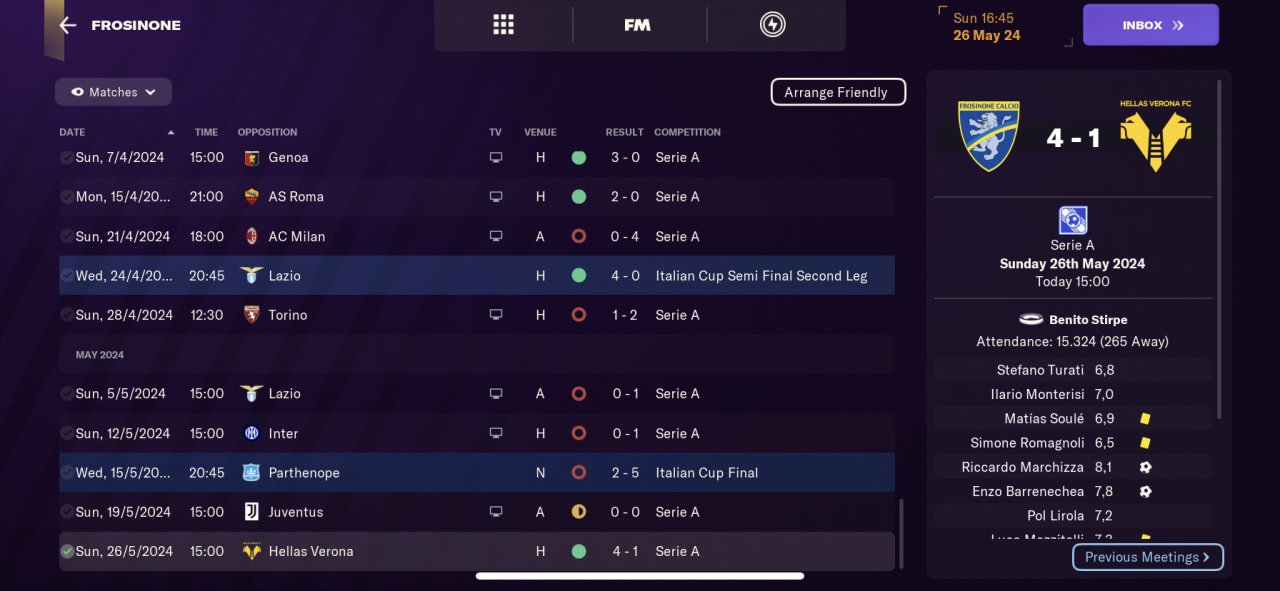This screenshot has width=1280, height=591.
Task: Click the Genoa club badge
Action: coord(252,158)
